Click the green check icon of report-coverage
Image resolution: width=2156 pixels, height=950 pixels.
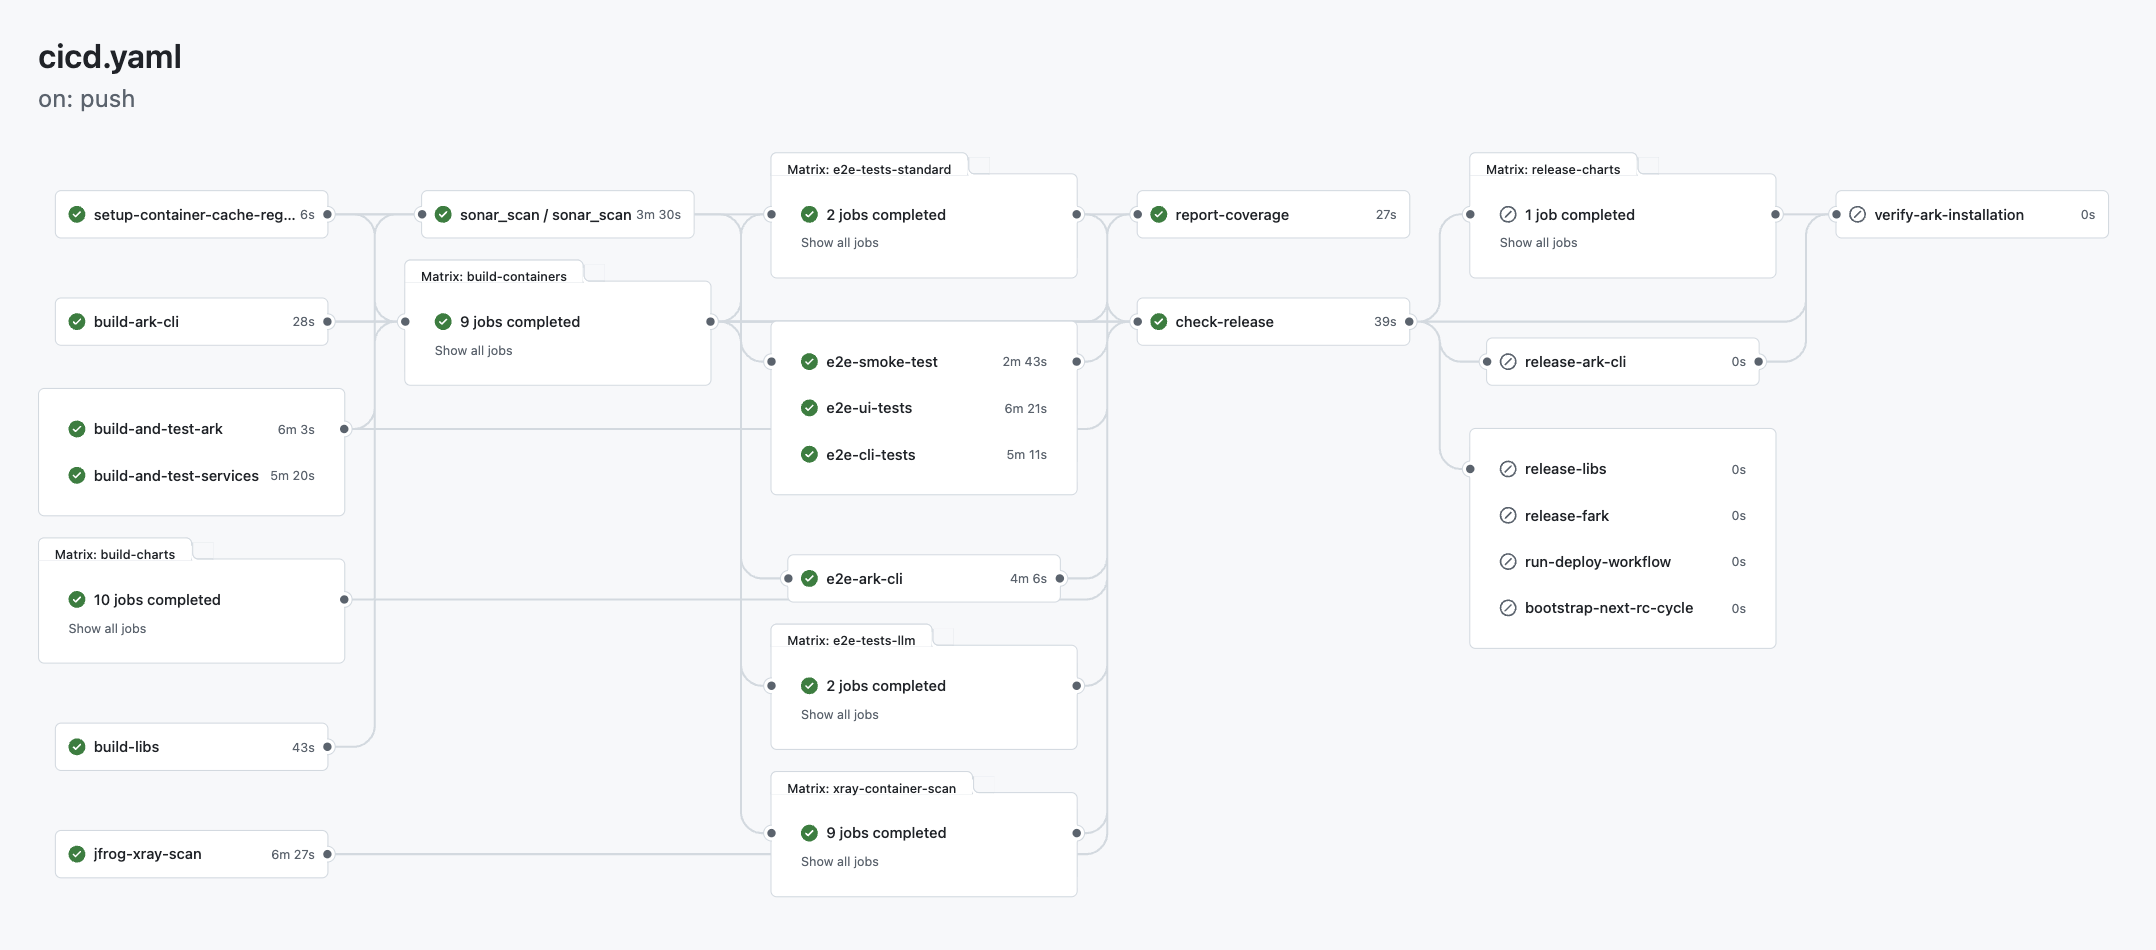point(1159,215)
